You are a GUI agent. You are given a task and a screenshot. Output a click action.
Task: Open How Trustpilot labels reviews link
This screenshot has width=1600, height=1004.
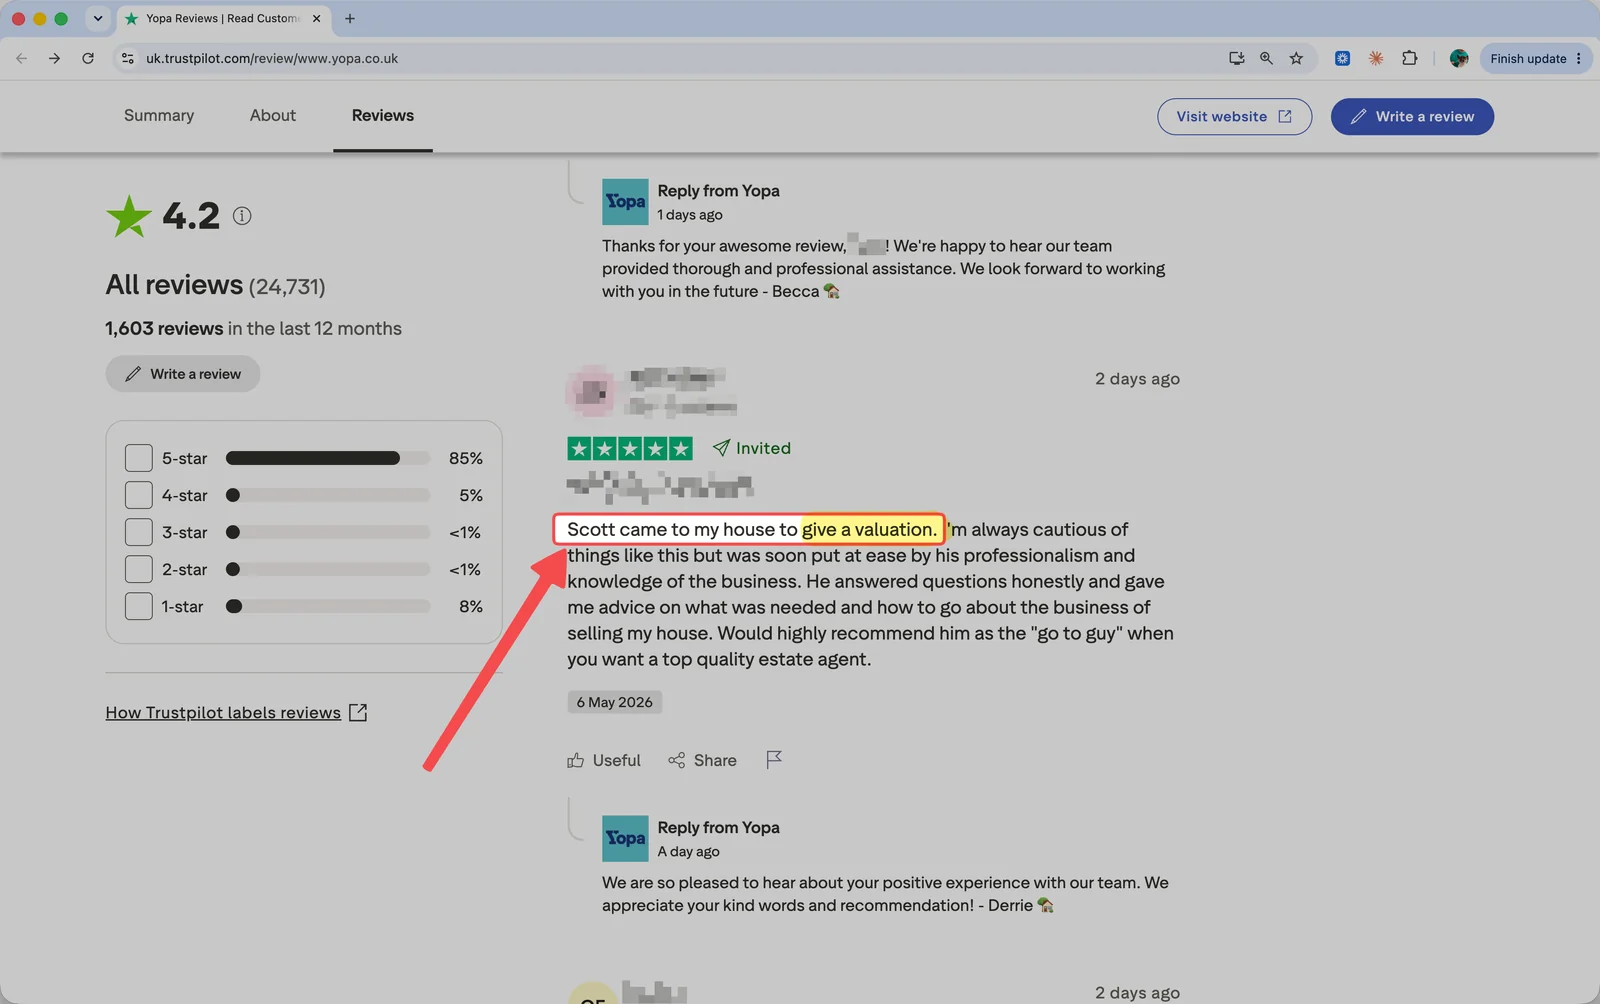(236, 712)
